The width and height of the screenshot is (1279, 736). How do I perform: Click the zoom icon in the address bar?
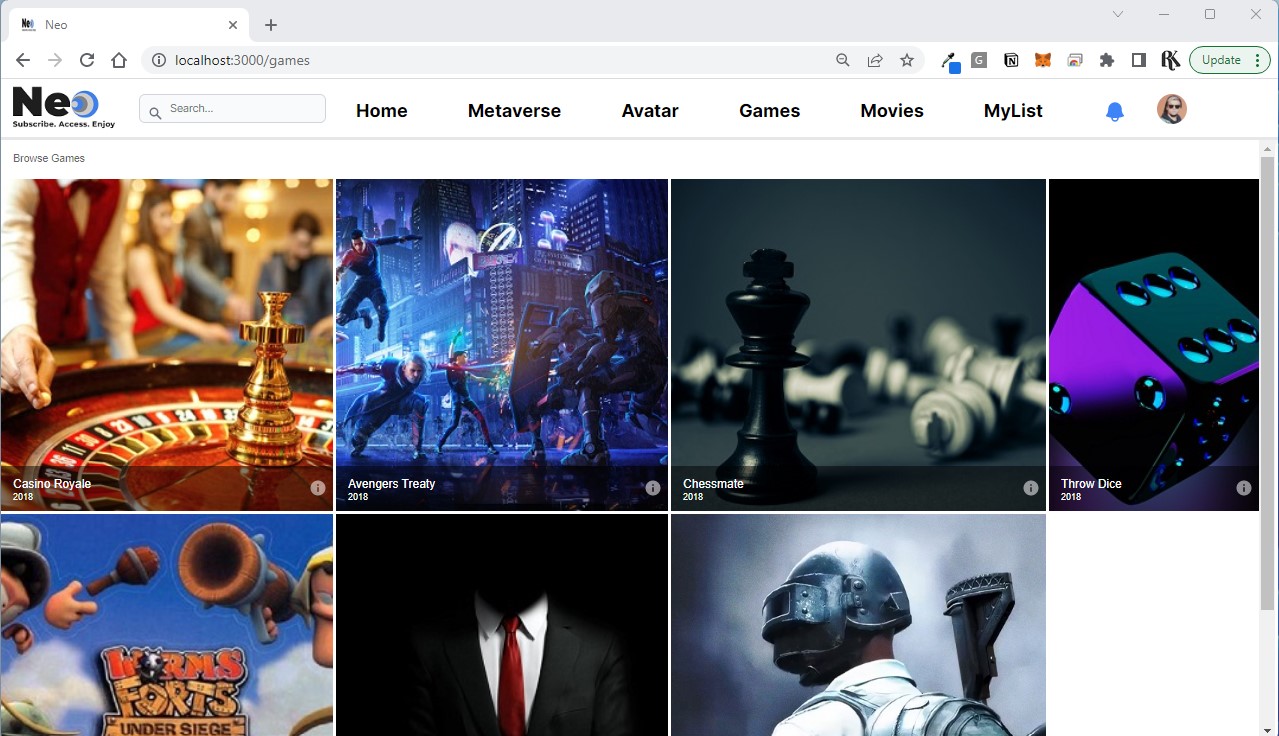[x=843, y=60]
